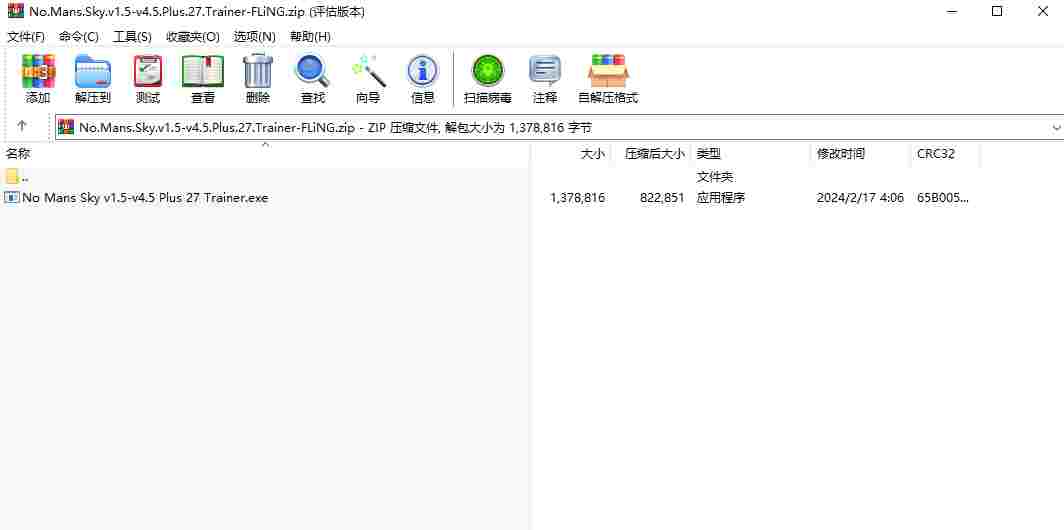Viewport: 1064px width, 530px height.
Task: Run the 测试 (Test) archive tool
Action: coord(148,71)
